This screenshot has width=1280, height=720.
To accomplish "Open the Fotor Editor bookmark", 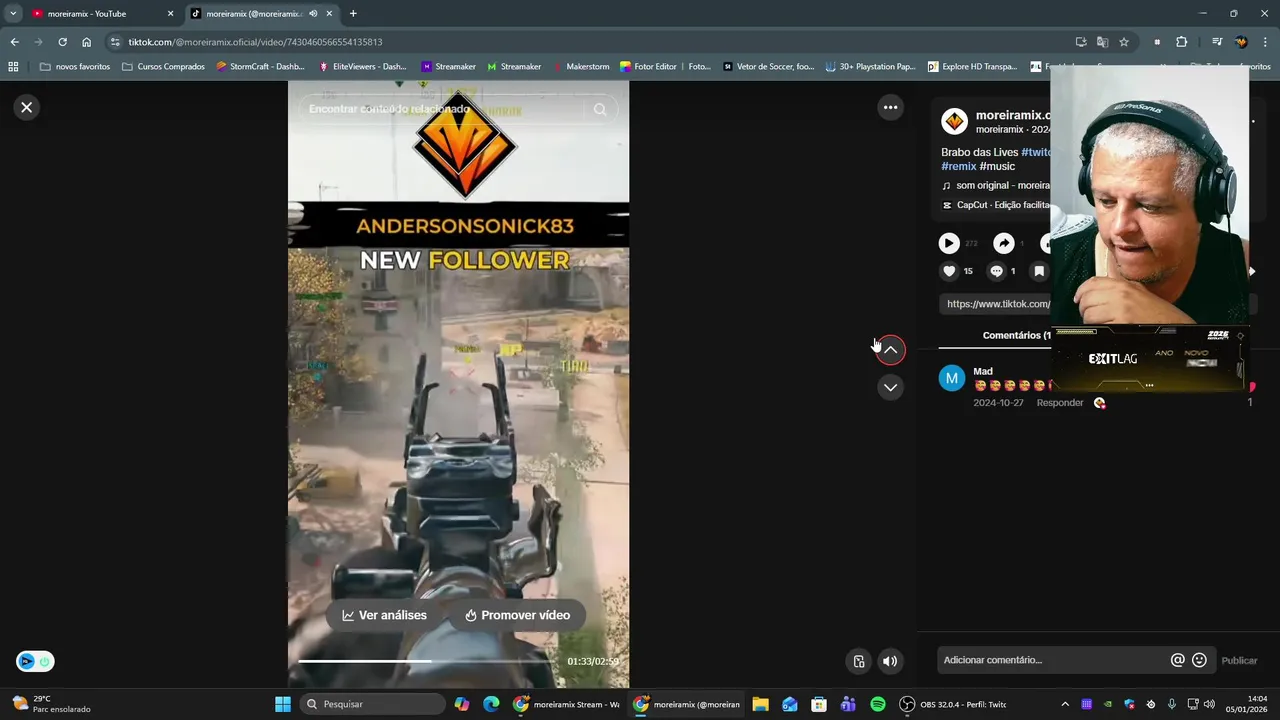I will 665,67.
